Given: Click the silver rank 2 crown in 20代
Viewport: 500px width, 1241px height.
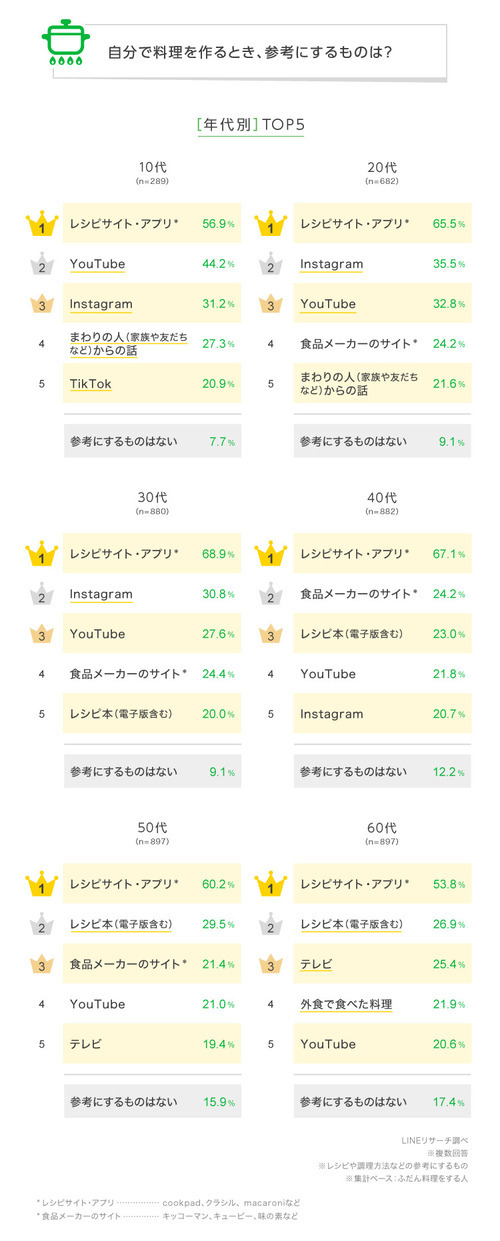Looking at the screenshot, I should pyautogui.click(x=271, y=264).
